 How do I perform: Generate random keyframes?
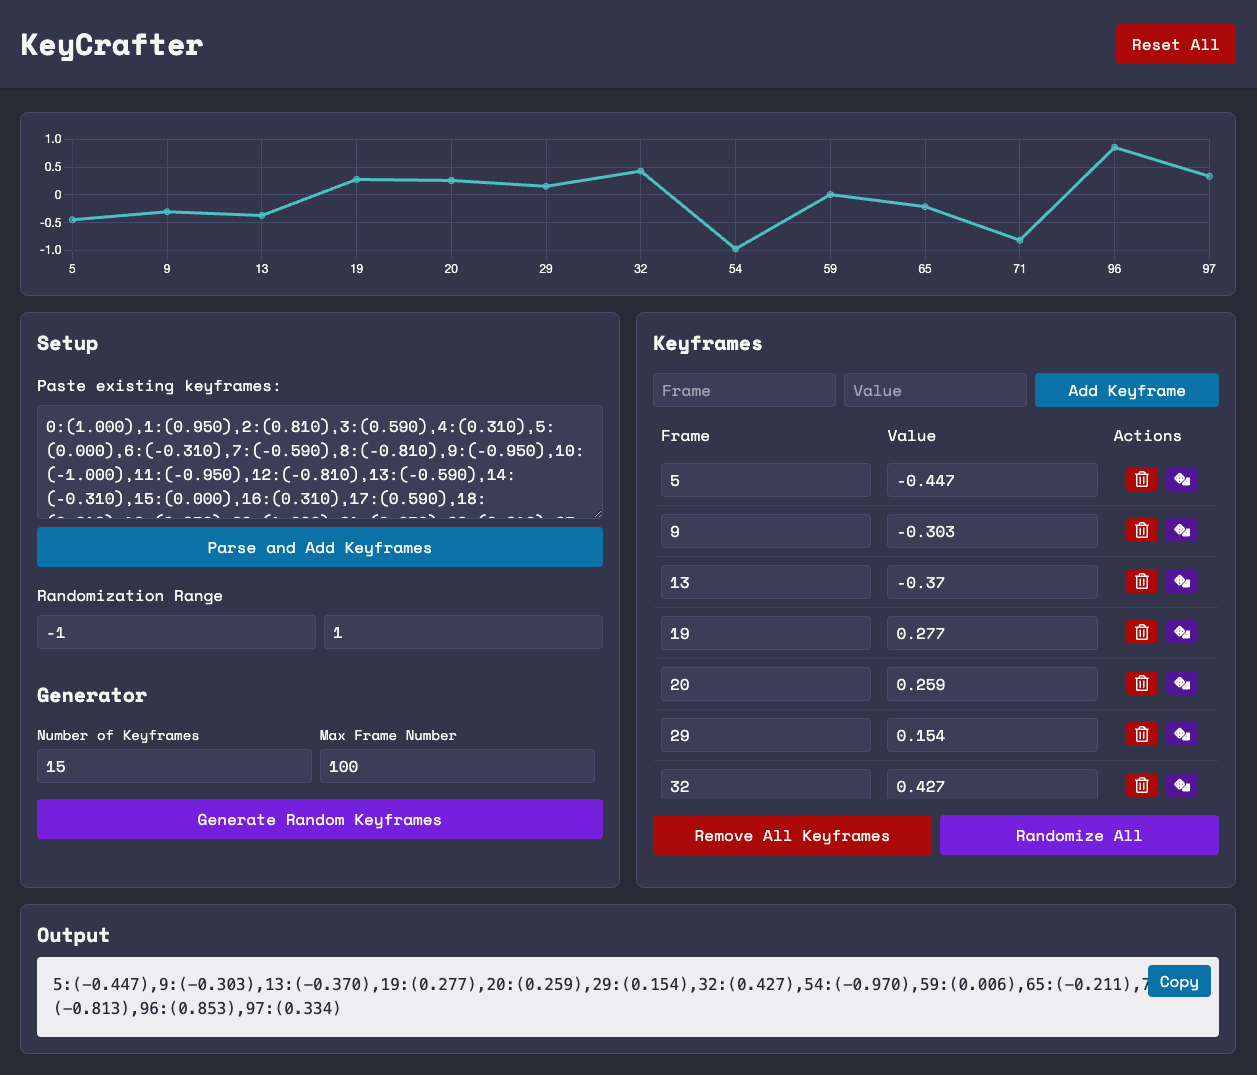[x=319, y=820]
